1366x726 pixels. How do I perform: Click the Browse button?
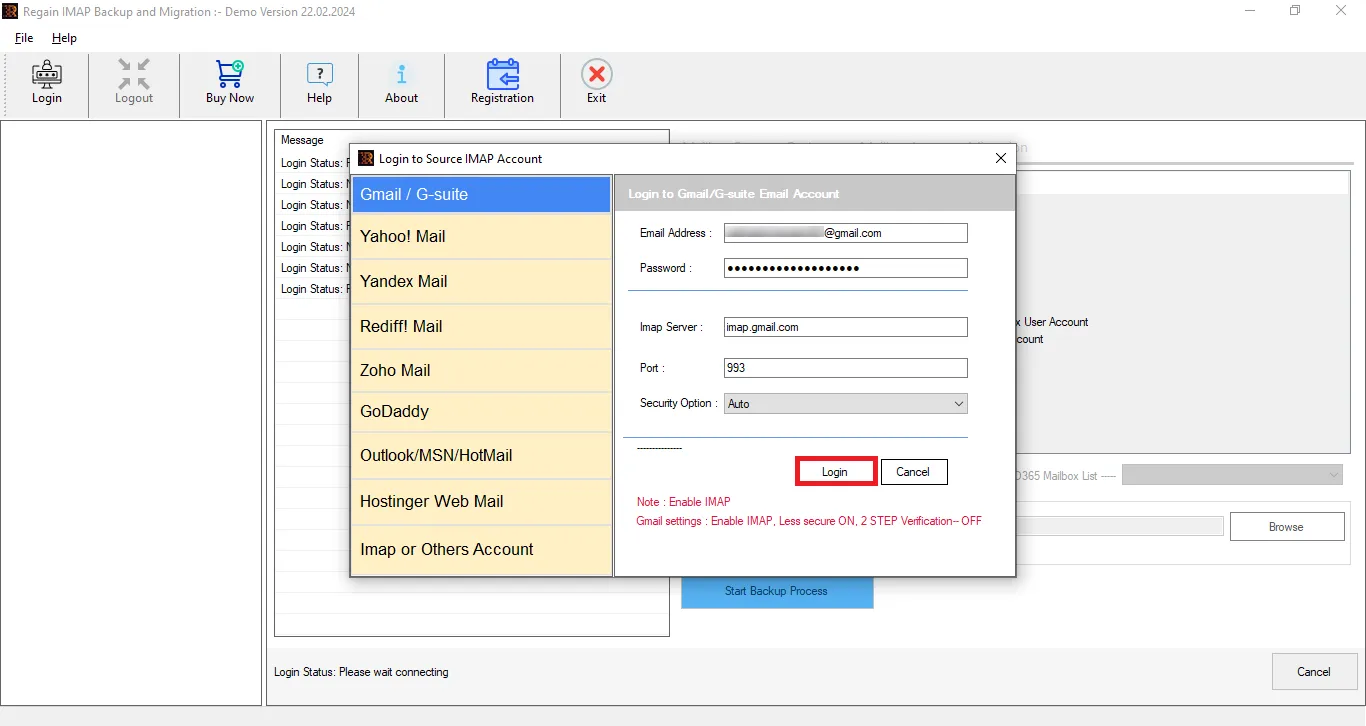(1286, 527)
